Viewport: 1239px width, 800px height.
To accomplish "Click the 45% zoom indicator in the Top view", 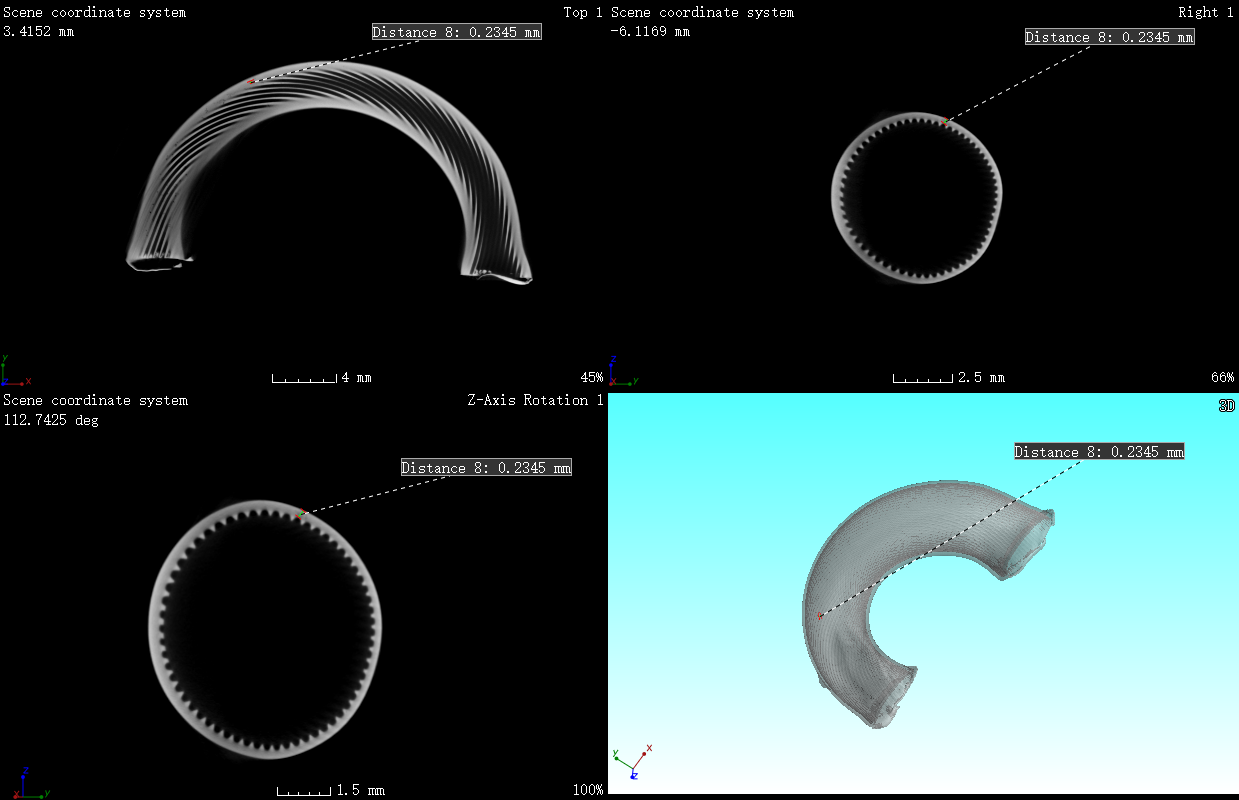I will (591, 378).
